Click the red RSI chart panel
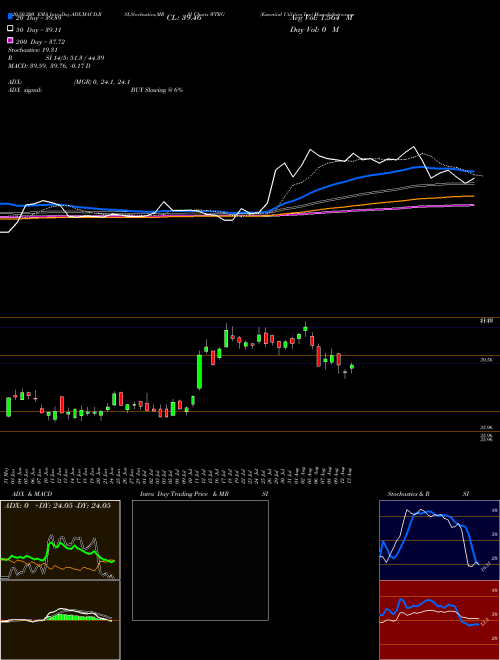Screen dimensions: 500x660 [x=439, y=620]
